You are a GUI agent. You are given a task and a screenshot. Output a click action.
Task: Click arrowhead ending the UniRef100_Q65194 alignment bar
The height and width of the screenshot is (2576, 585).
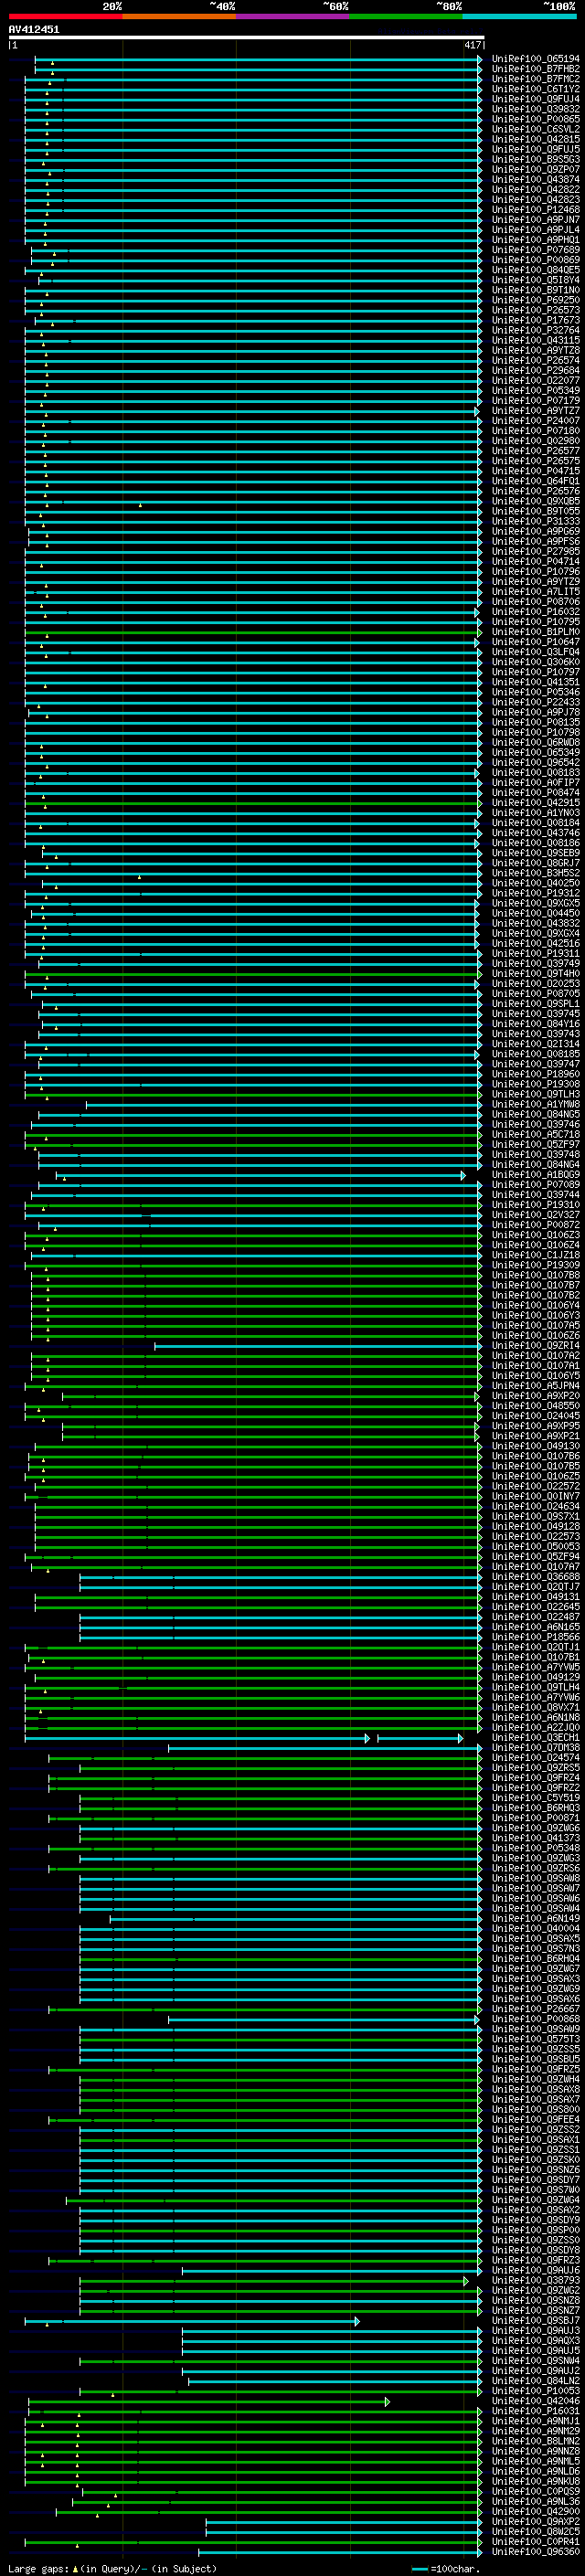480,59
